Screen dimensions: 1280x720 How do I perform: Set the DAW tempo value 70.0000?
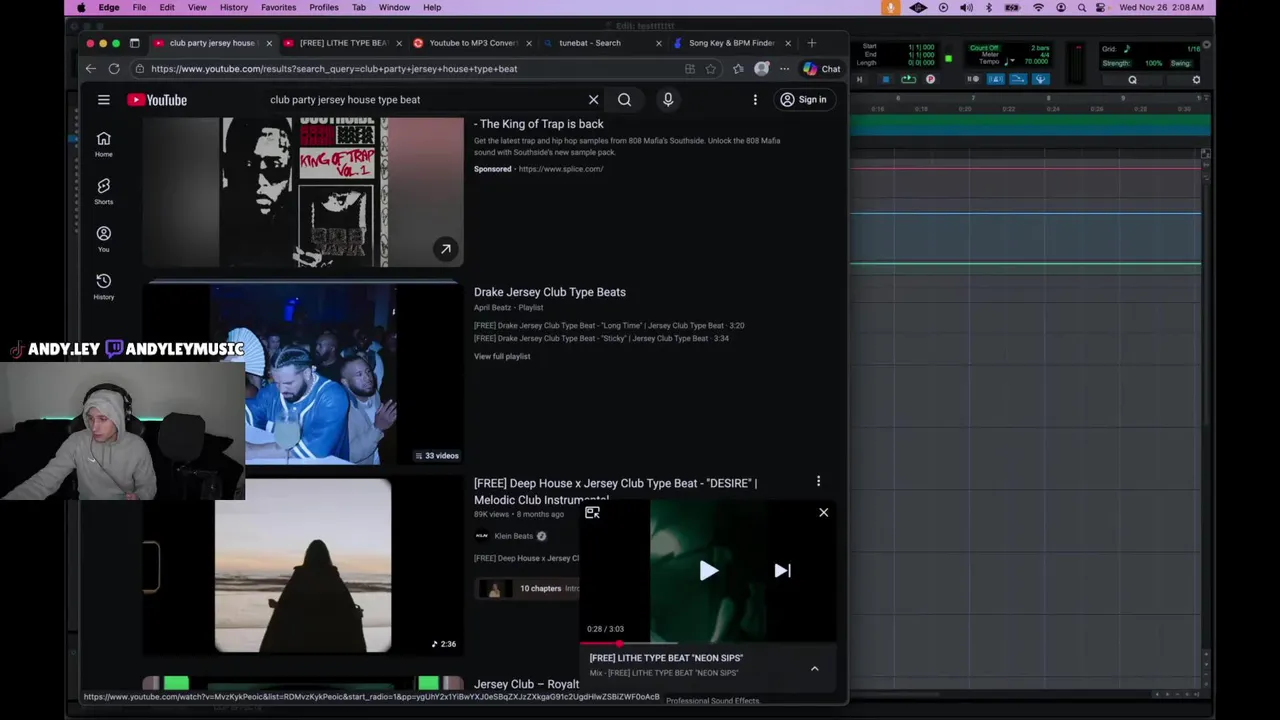click(x=1036, y=62)
